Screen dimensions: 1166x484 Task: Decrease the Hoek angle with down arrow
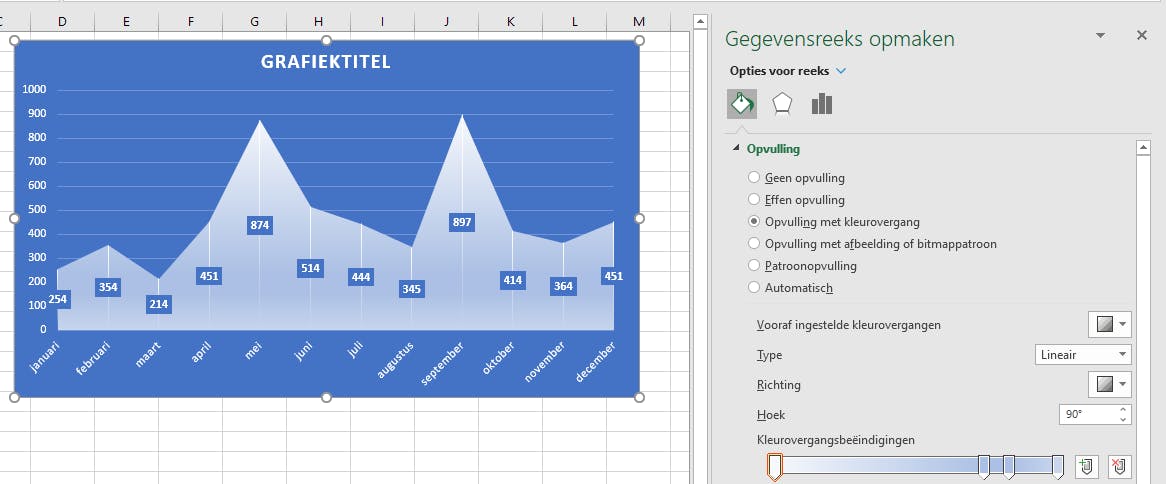1123,419
